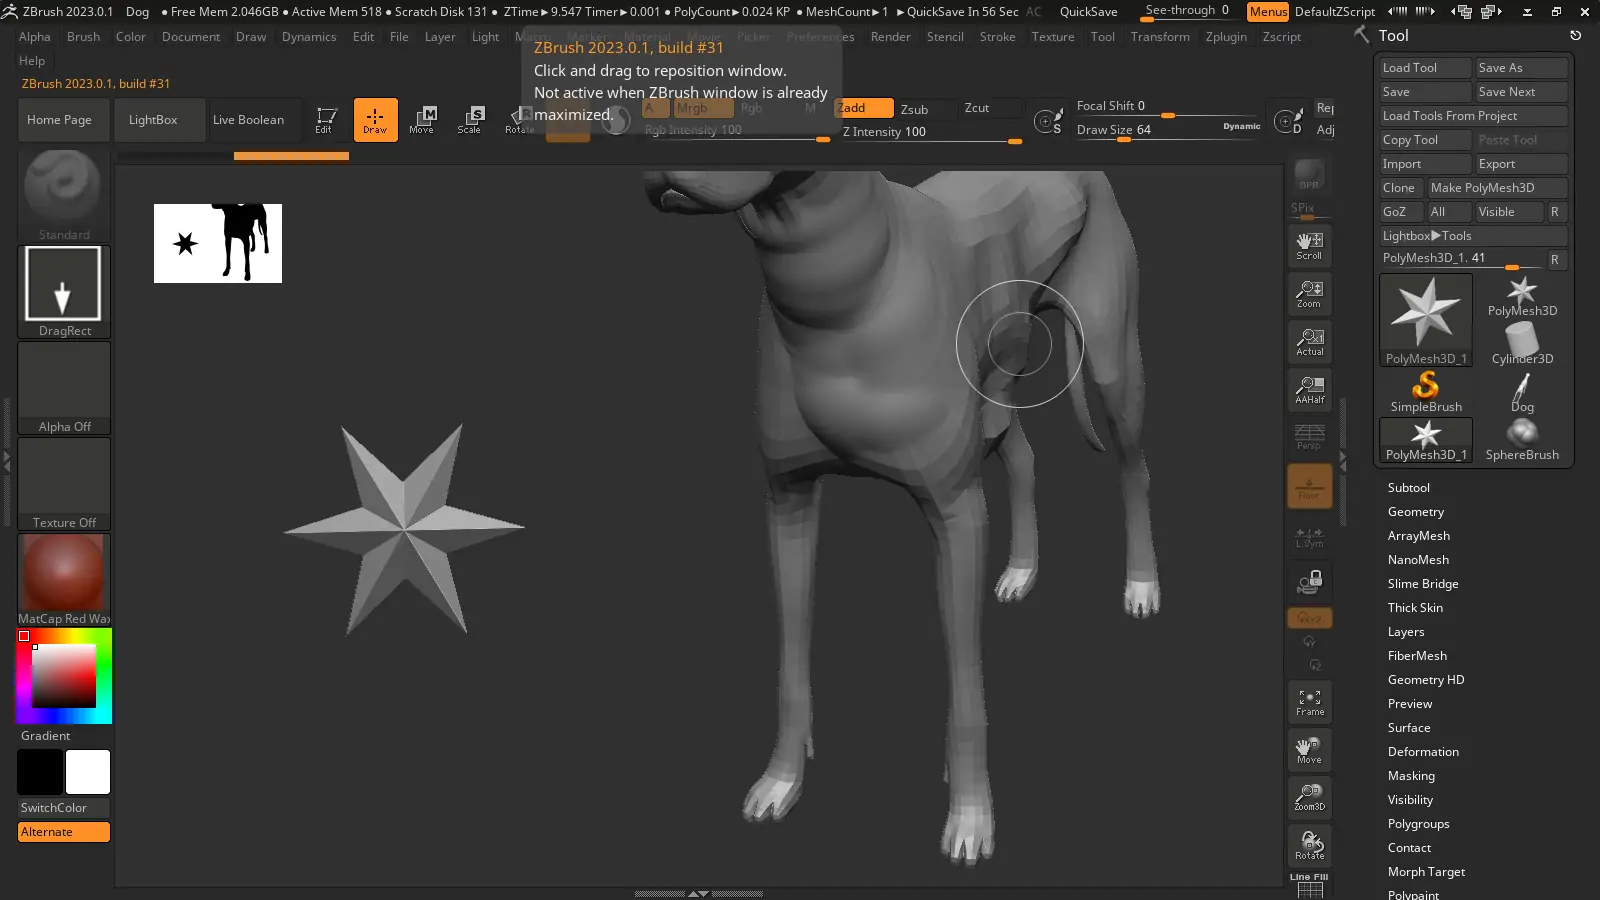Image resolution: width=1600 pixels, height=900 pixels.
Task: Click the Export button
Action: [1521, 164]
